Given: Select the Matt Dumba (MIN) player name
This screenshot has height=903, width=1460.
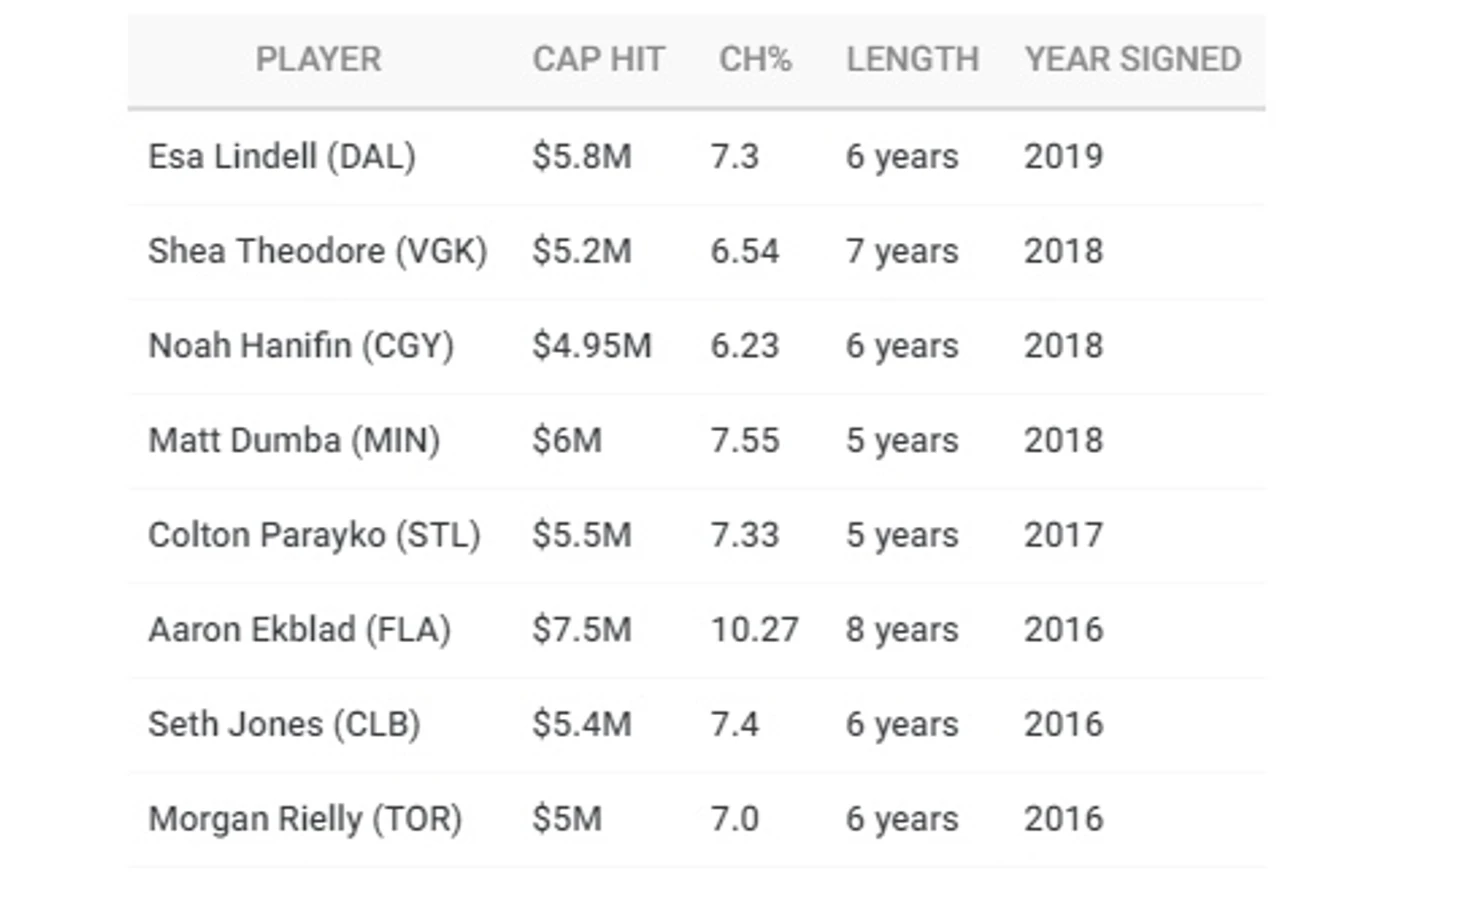Looking at the screenshot, I should tap(294, 440).
